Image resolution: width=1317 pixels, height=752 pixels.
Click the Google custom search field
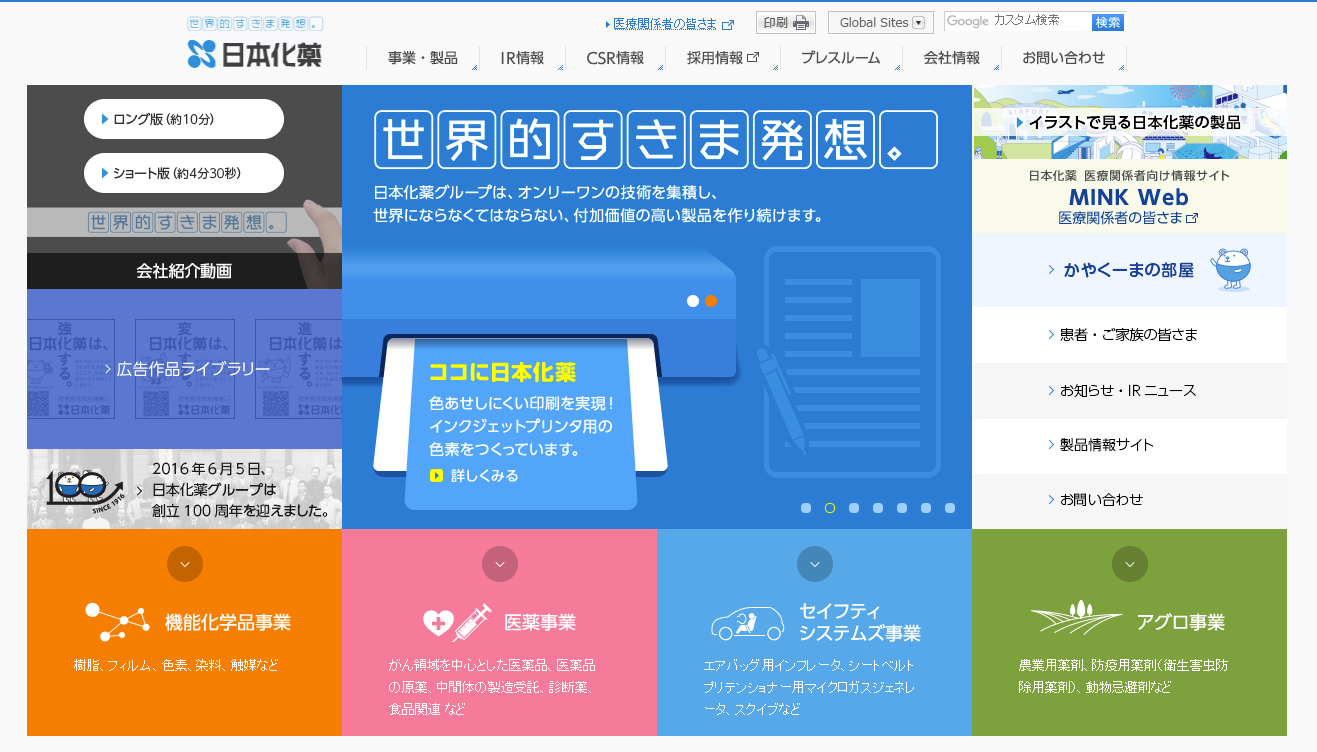[x=1017, y=22]
